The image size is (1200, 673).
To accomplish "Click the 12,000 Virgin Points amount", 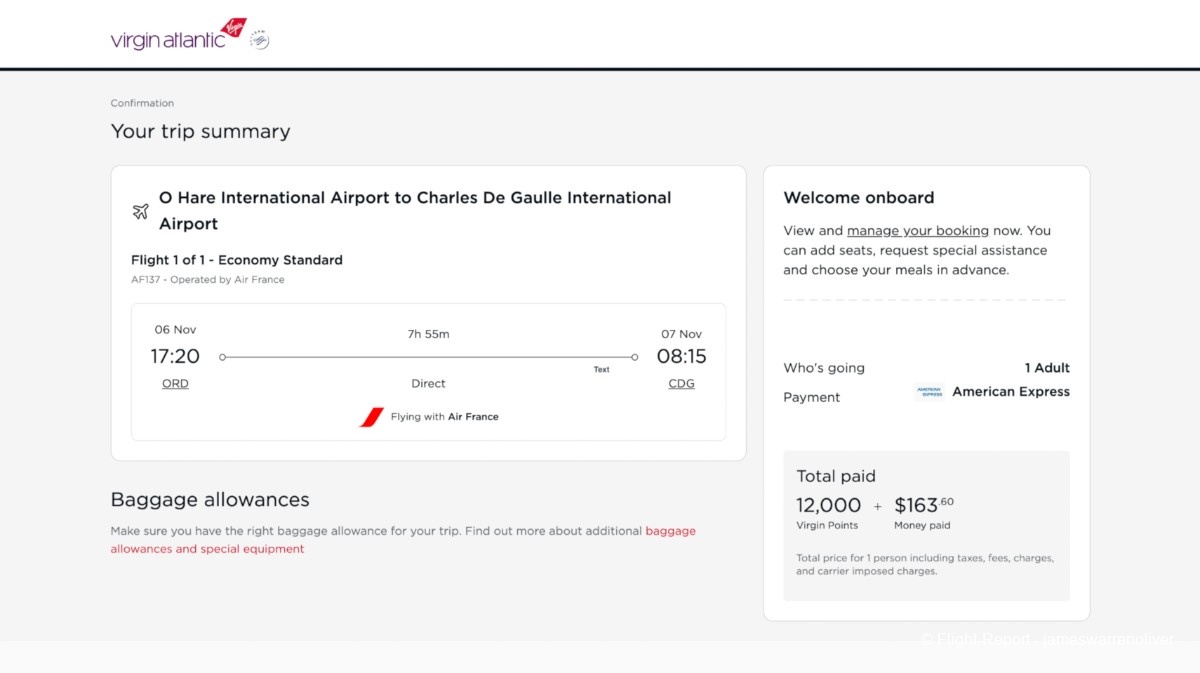I will [828, 505].
